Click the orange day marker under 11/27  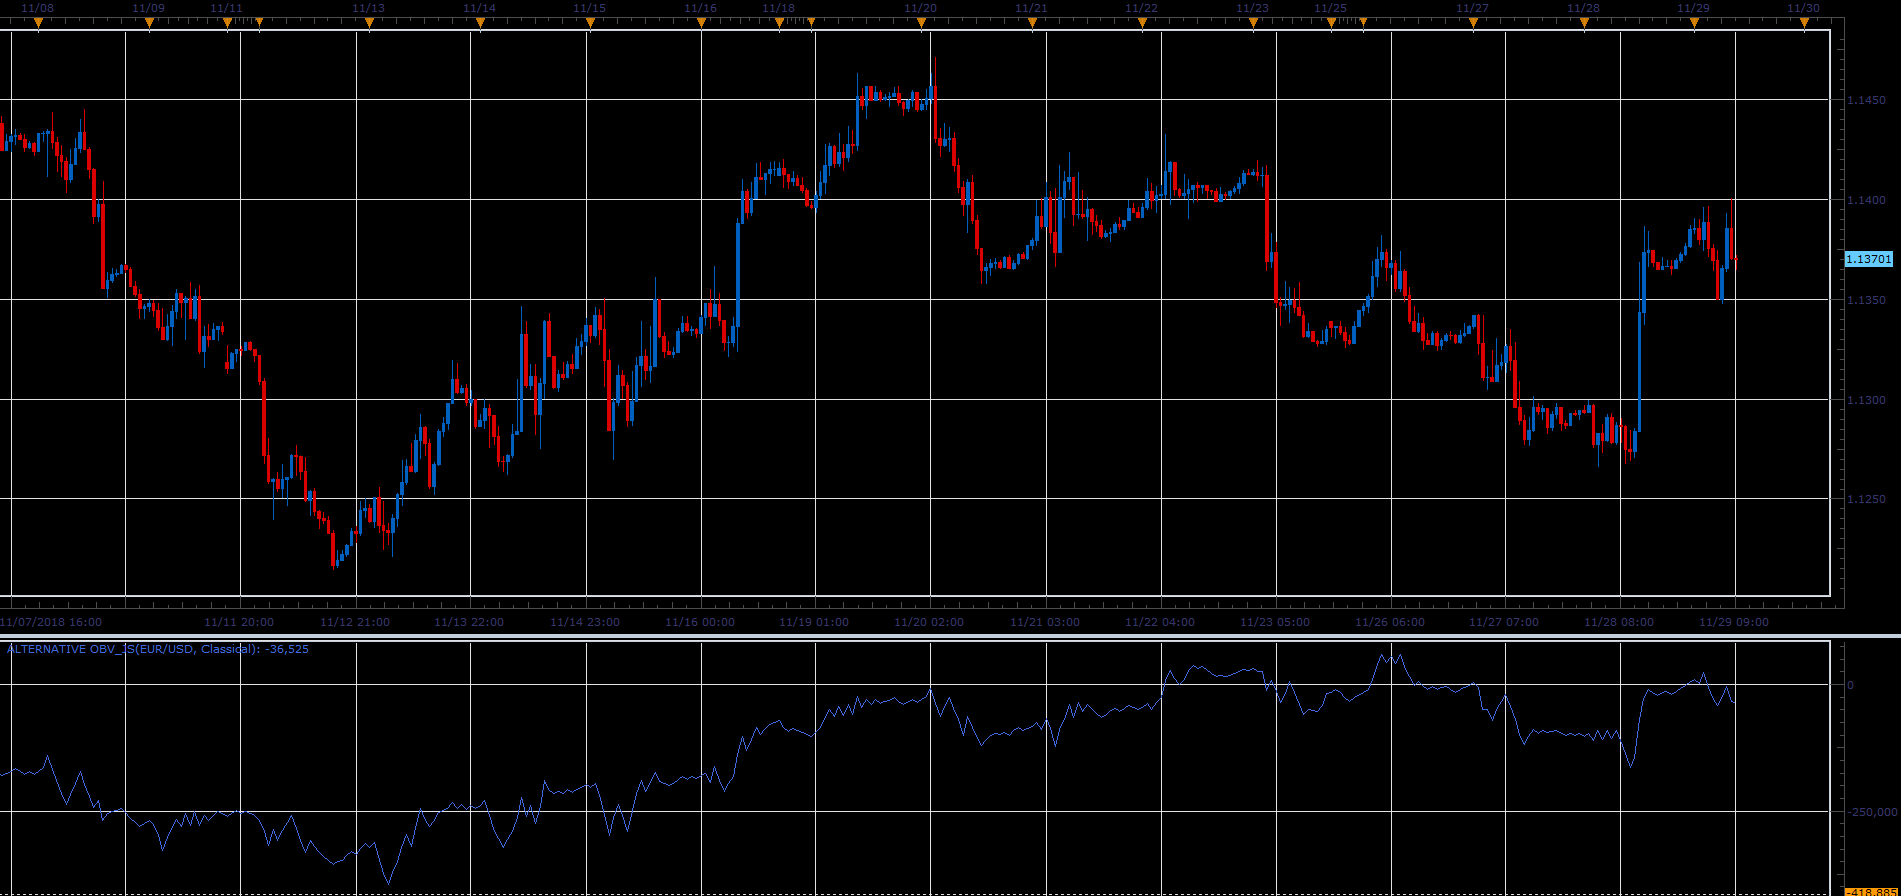1473,22
